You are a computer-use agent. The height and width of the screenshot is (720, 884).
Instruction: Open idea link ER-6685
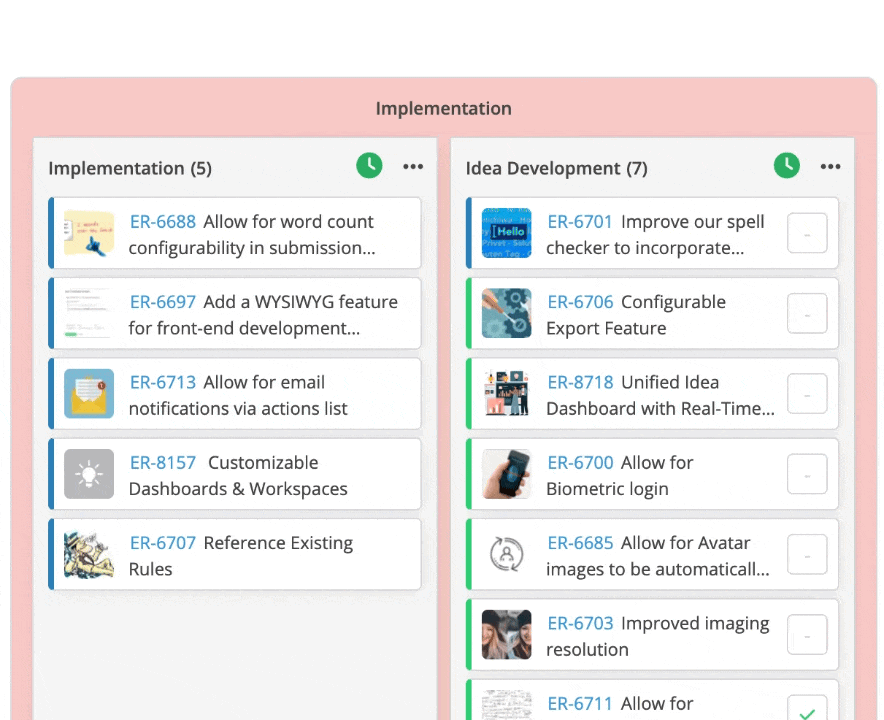point(580,543)
